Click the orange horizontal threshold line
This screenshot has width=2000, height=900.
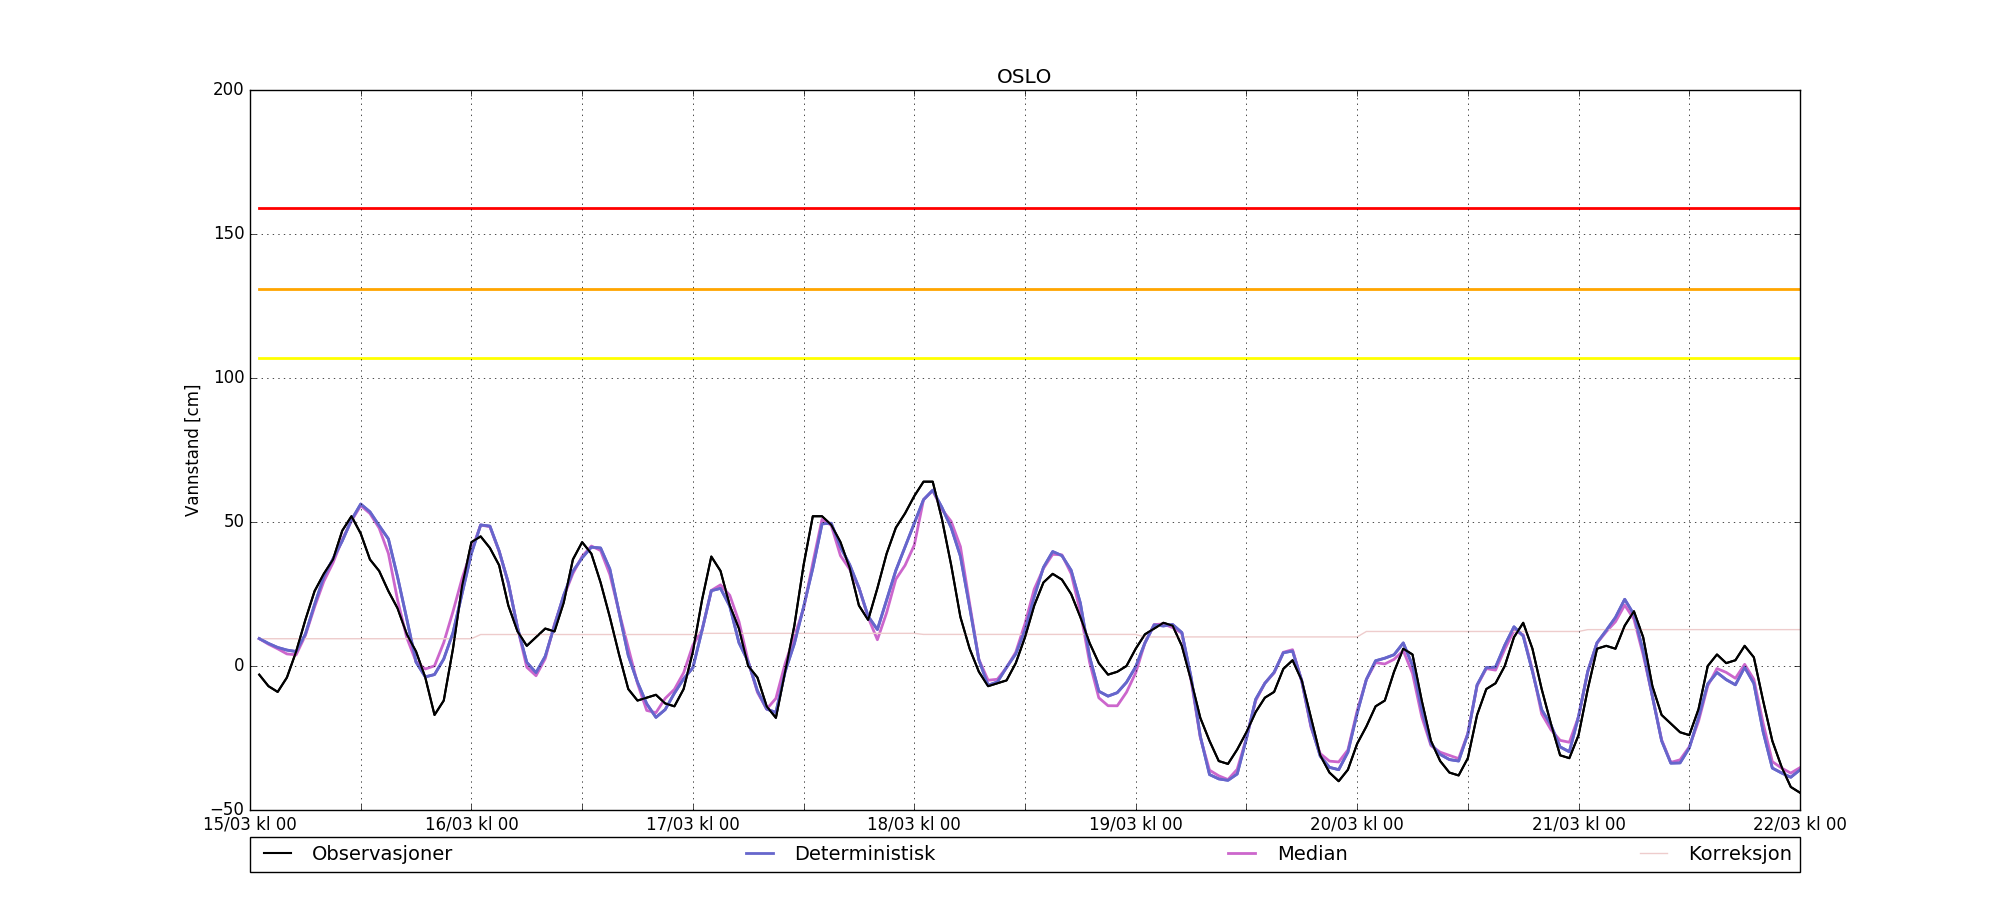1029,289
